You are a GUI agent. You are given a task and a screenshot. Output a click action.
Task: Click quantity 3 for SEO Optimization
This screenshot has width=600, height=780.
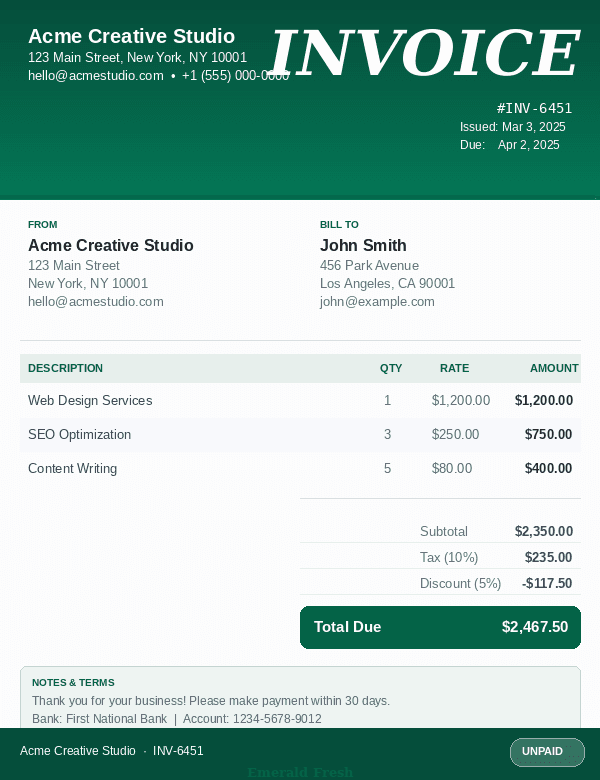pos(388,434)
